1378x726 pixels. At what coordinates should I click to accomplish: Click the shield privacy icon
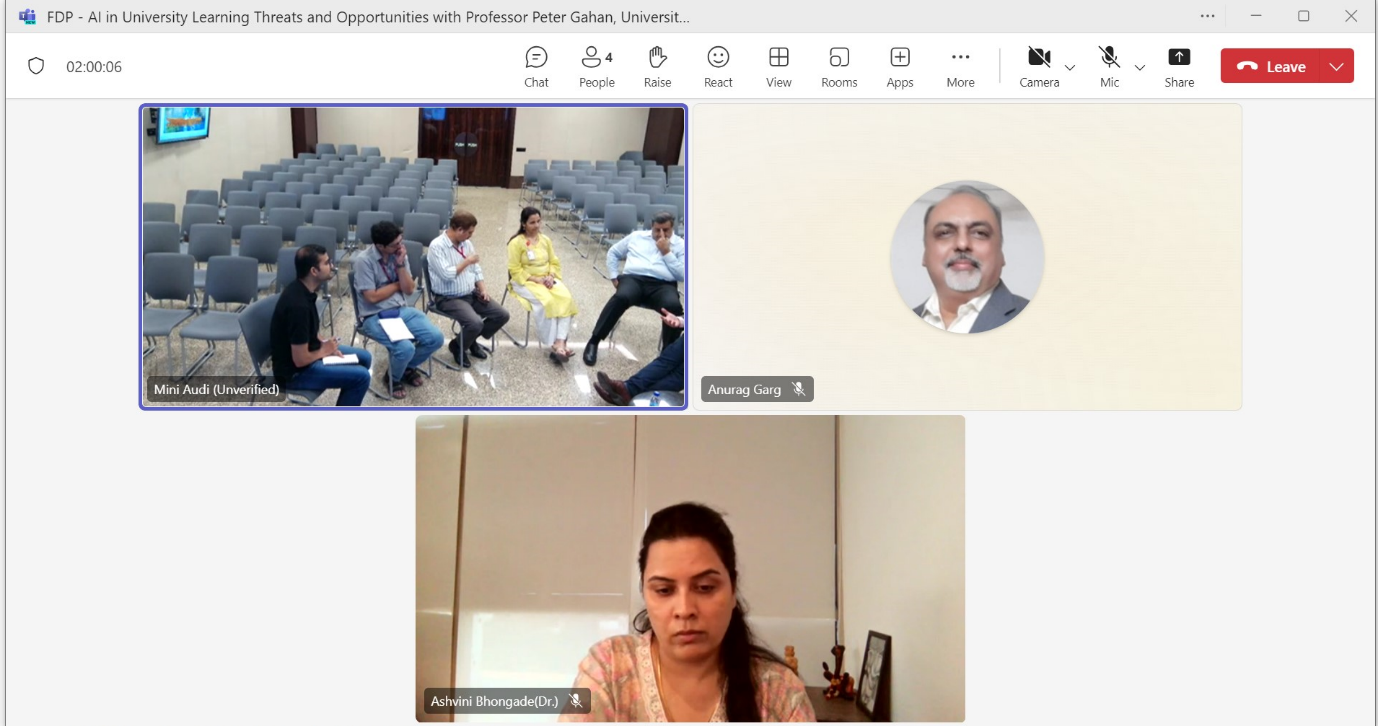[x=36, y=66]
